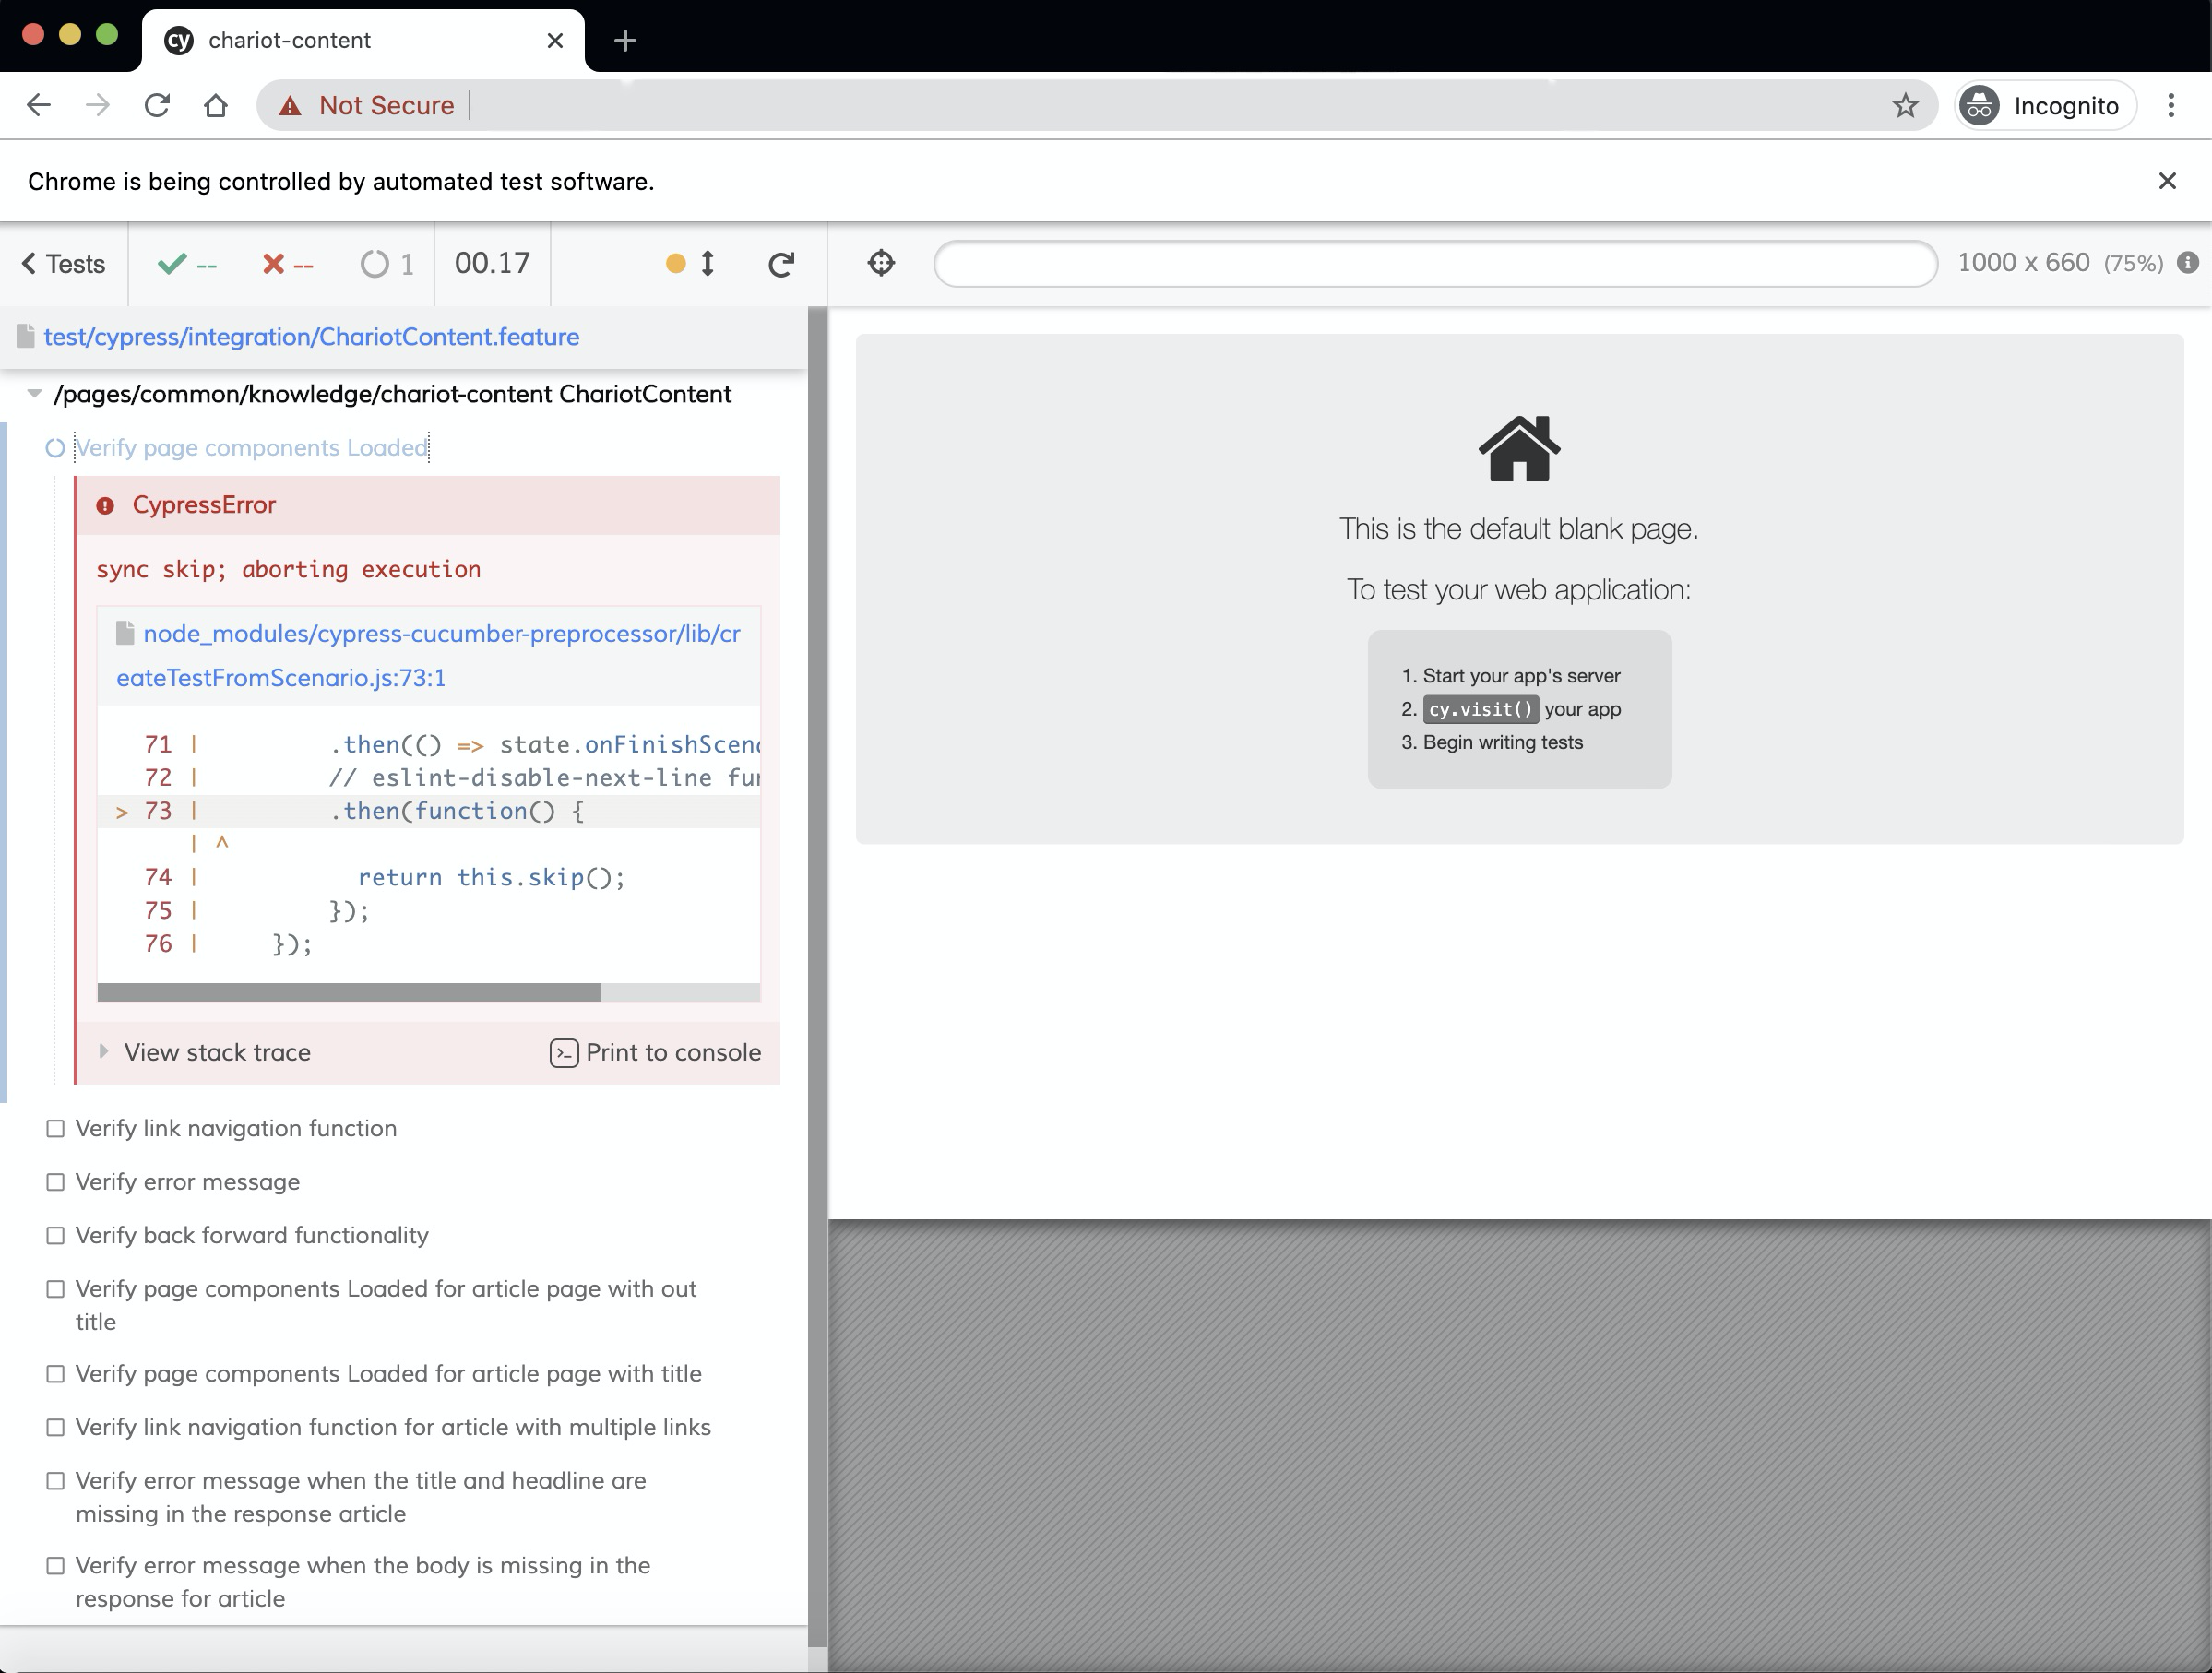Click the passed tests checkmark indicator
The height and width of the screenshot is (1673, 2212).
point(172,264)
